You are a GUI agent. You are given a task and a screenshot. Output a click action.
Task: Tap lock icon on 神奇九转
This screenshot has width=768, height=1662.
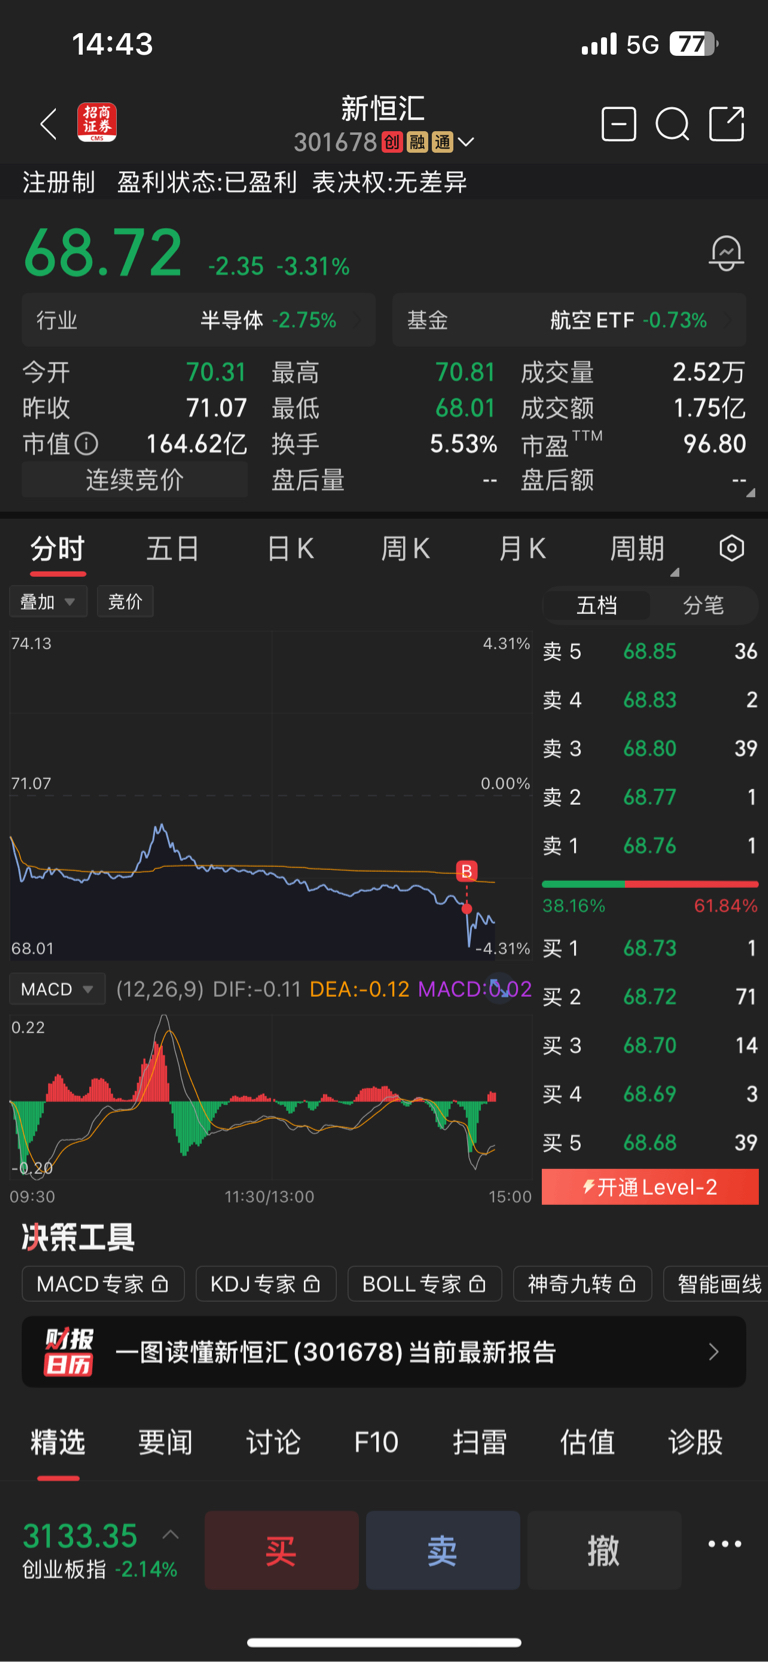click(x=627, y=1284)
